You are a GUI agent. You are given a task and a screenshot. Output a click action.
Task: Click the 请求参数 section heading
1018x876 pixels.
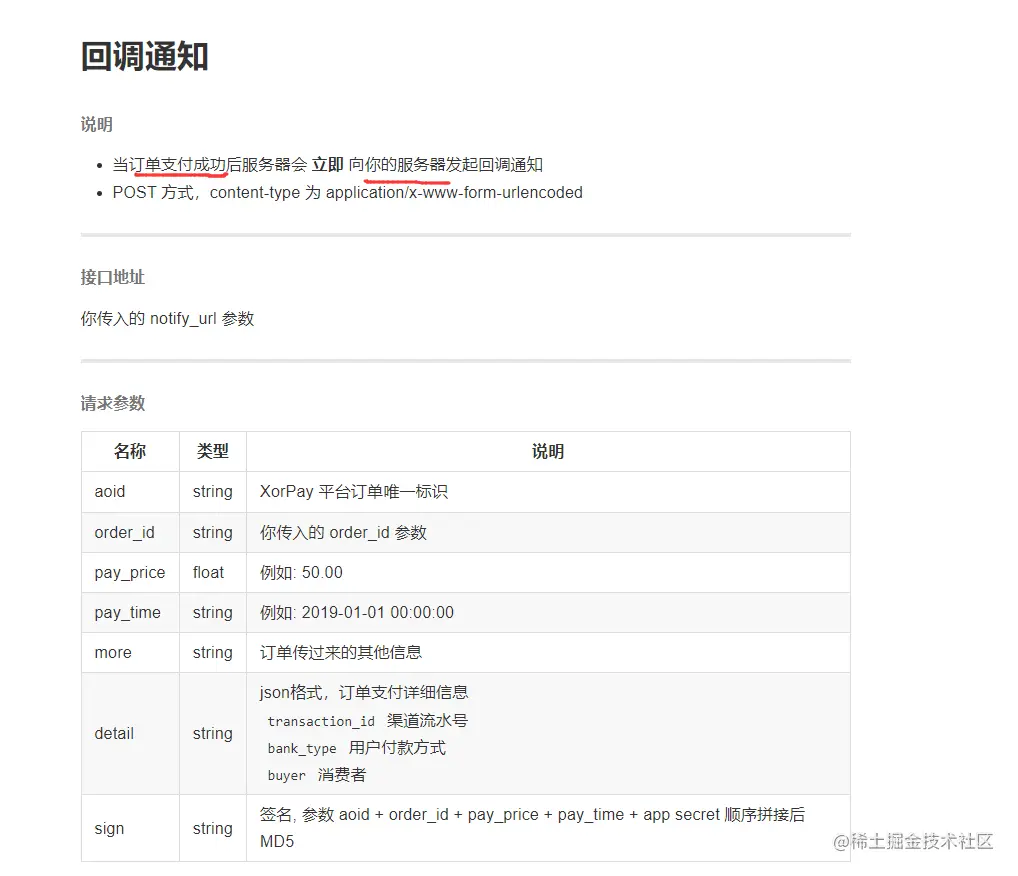pyautogui.click(x=112, y=403)
